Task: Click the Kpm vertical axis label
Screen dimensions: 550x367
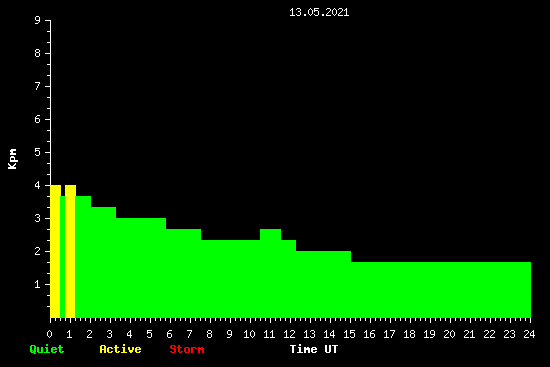Action: [13, 159]
